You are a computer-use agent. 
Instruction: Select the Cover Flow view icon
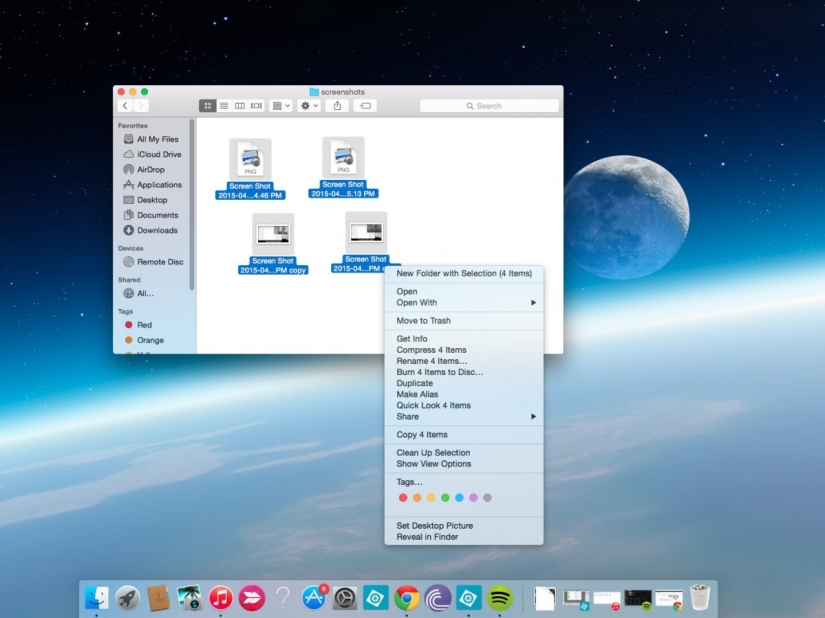pyautogui.click(x=257, y=105)
